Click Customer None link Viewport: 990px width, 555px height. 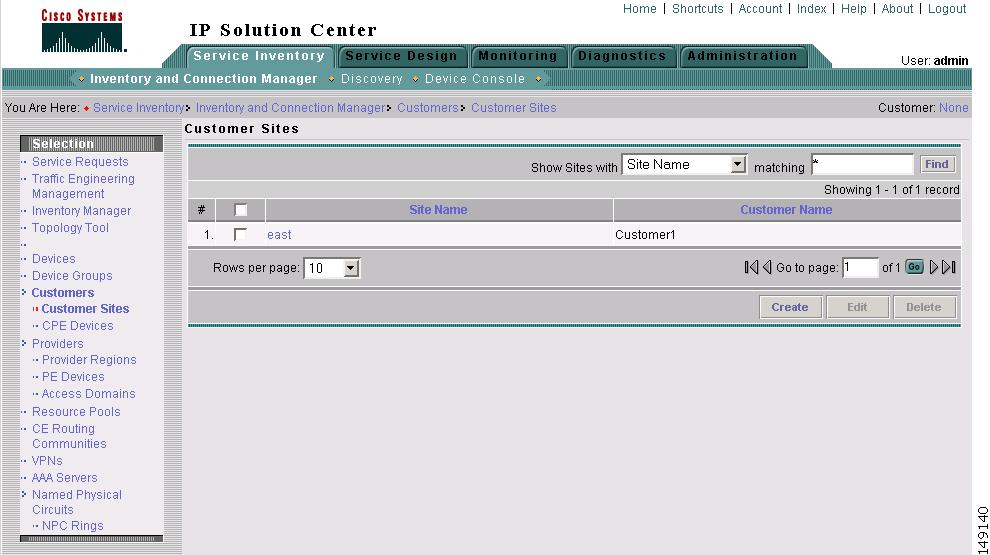[x=953, y=108]
